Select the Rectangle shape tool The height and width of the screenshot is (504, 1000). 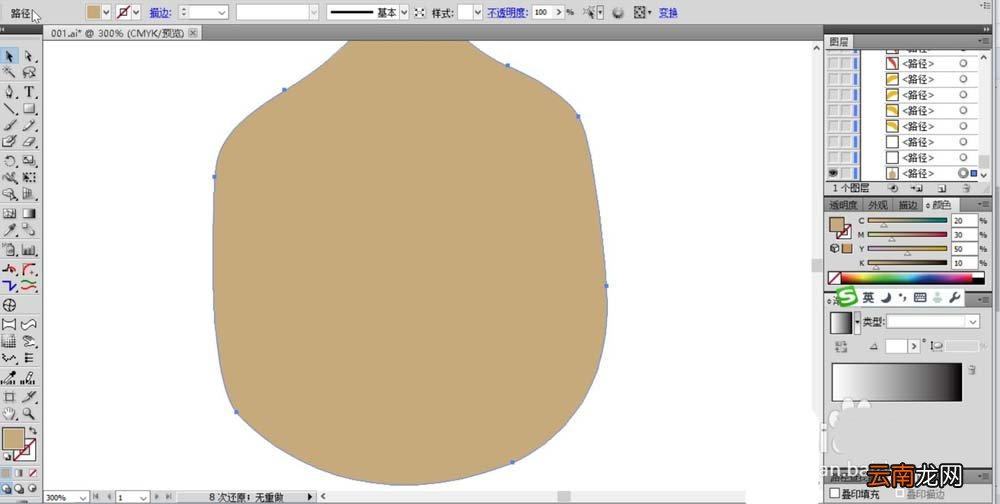[29, 108]
